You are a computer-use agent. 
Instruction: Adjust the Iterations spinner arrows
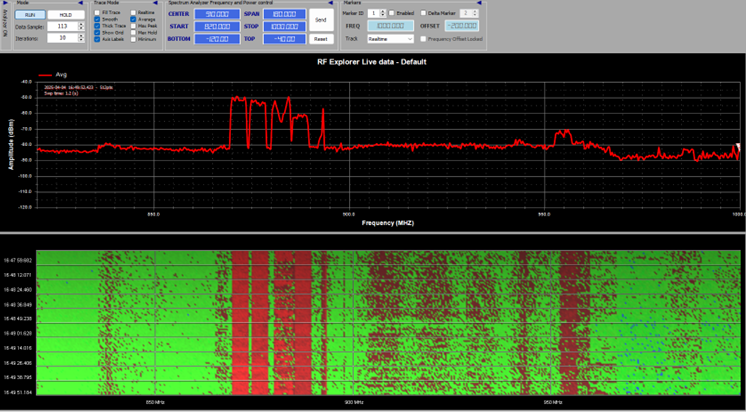(x=82, y=38)
